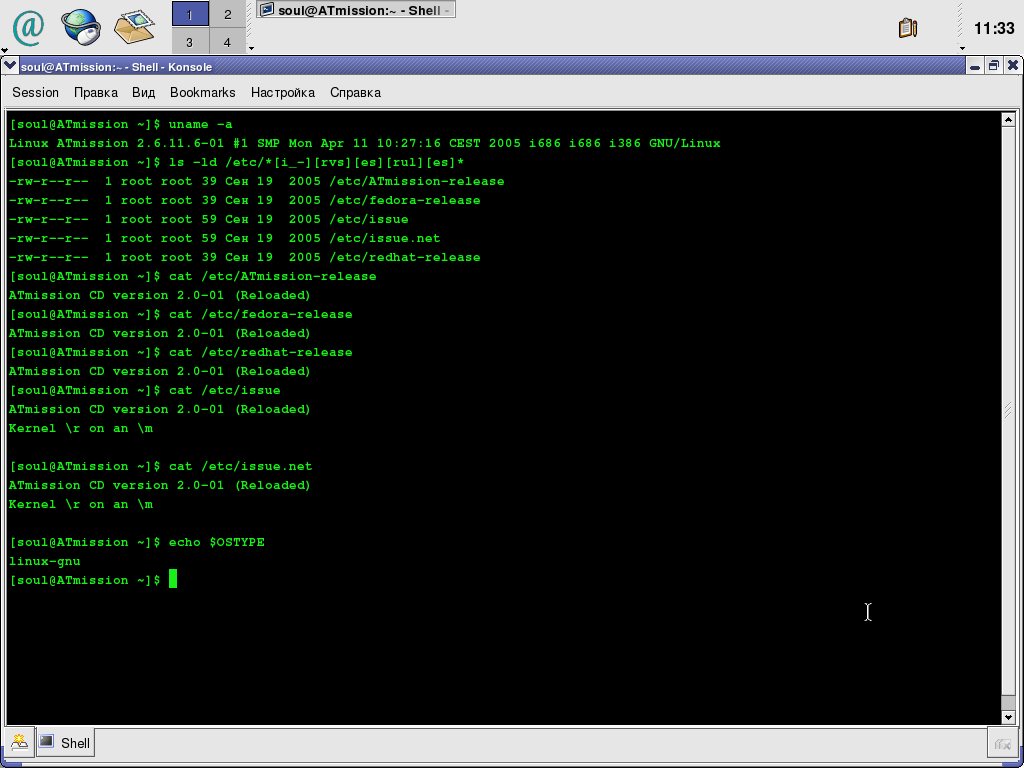The image size is (1024, 768).
Task: Expand the taskbar list arrow beside pager
Action: 251,48
